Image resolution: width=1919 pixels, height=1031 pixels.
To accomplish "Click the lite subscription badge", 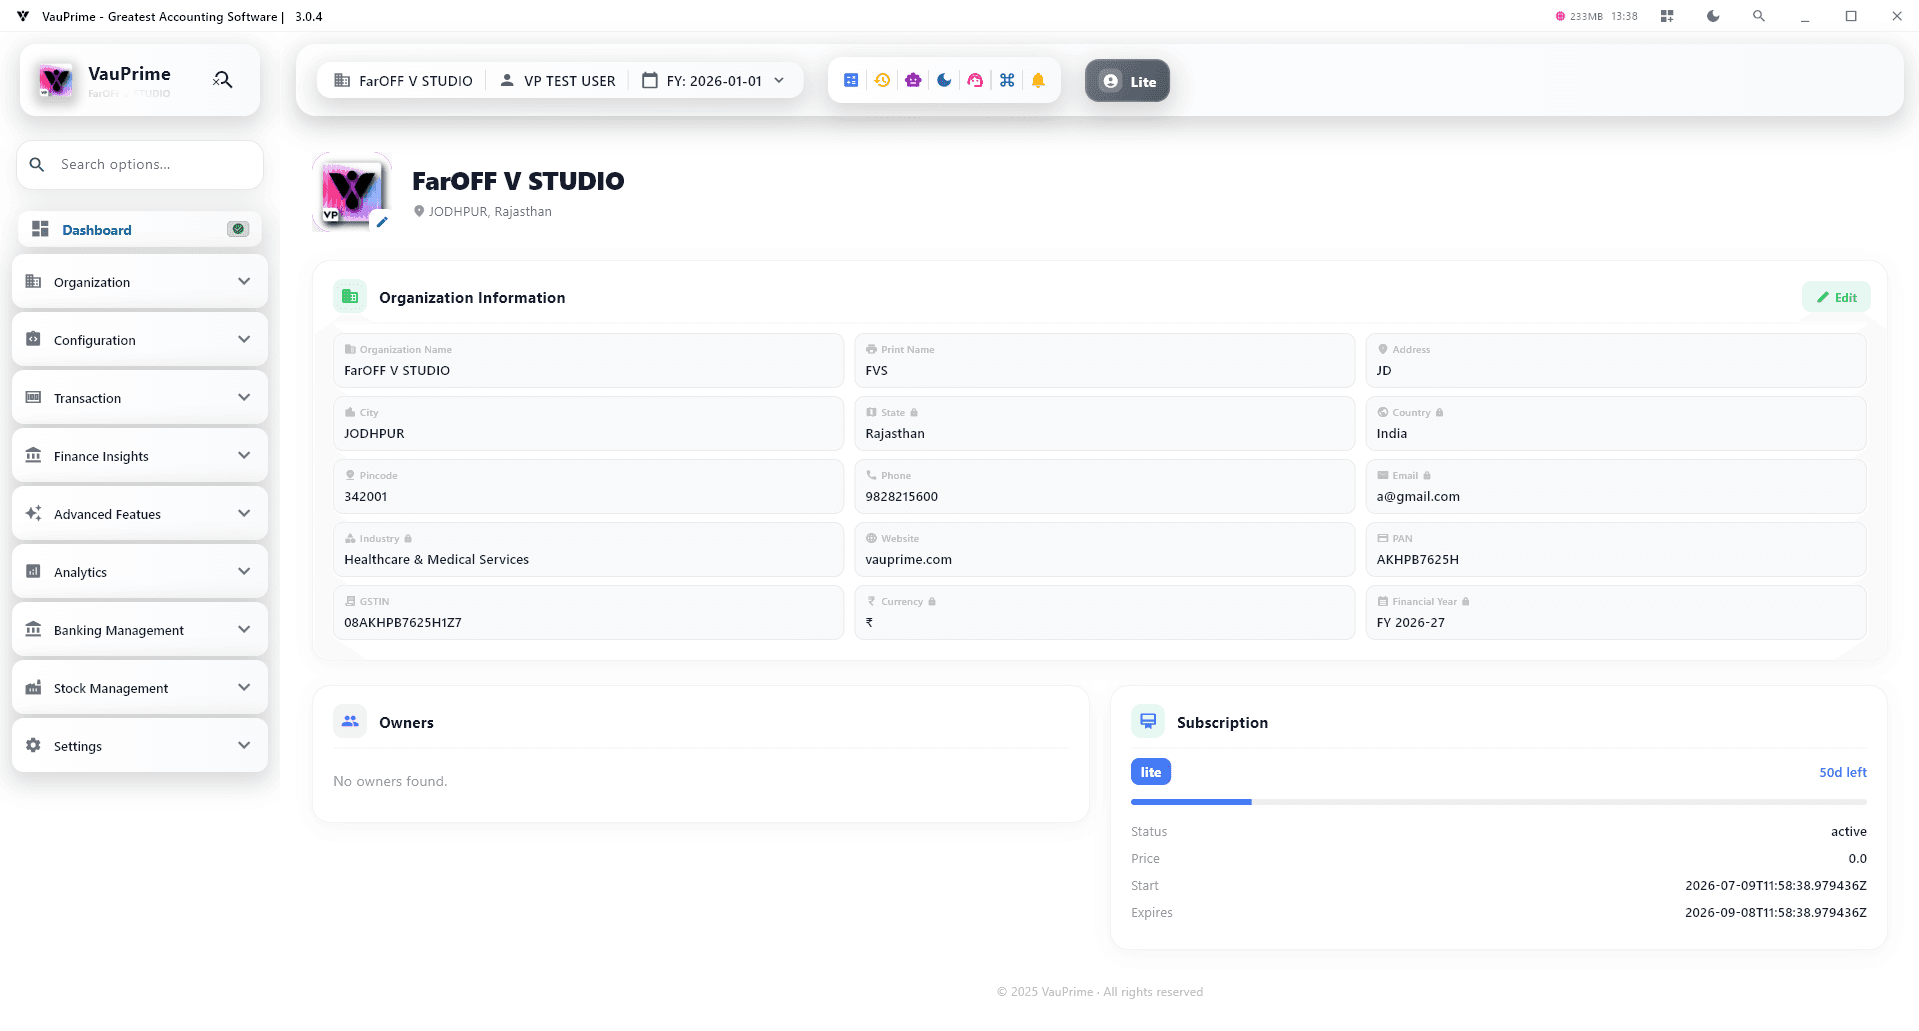I will point(1151,772).
